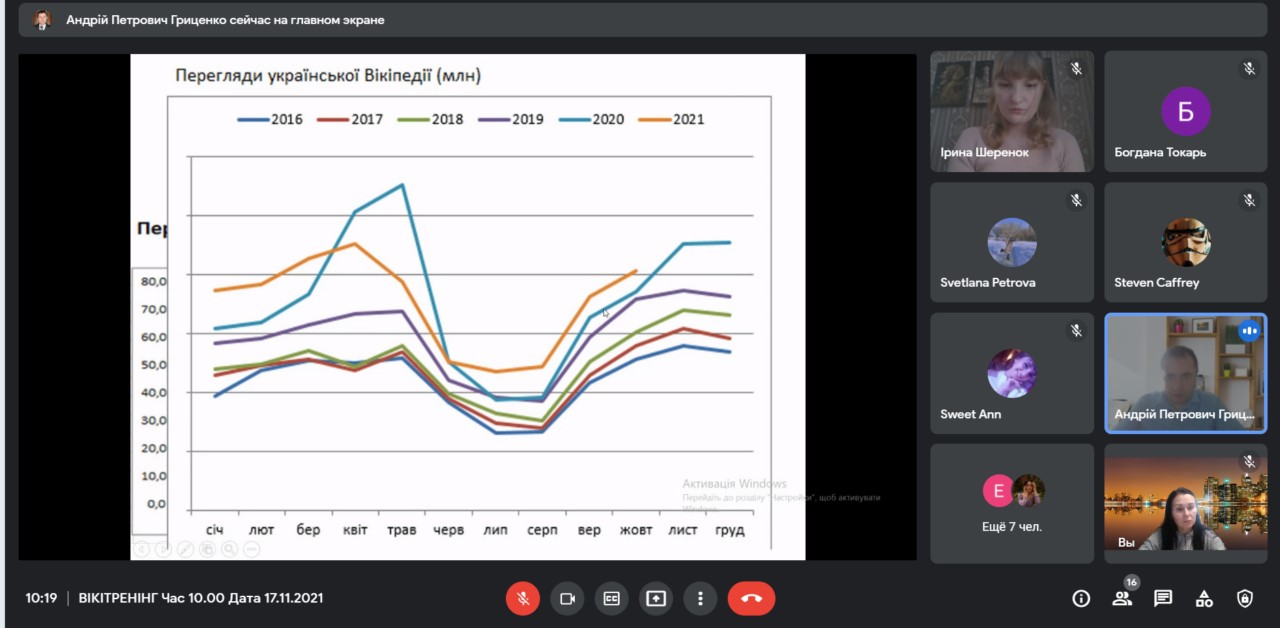
Task: Click the pink Е avatar in the overflow tile
Action: (x=998, y=491)
